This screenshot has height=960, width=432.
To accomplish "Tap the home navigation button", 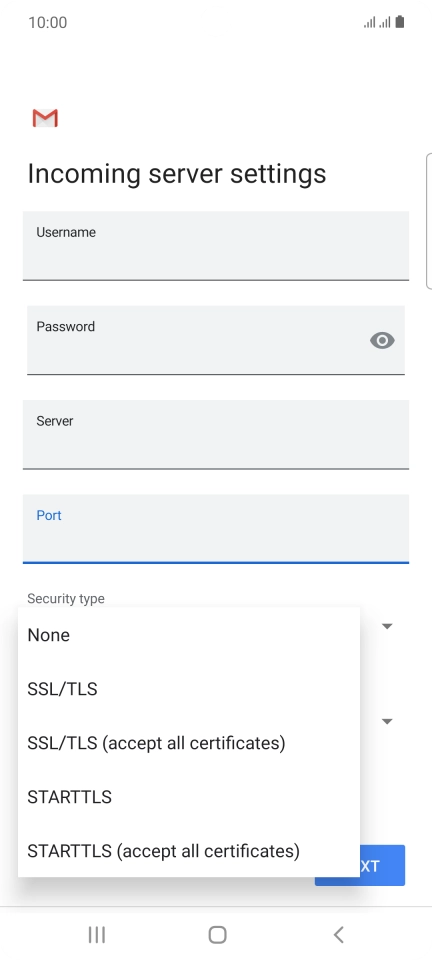I will click(x=217, y=935).
